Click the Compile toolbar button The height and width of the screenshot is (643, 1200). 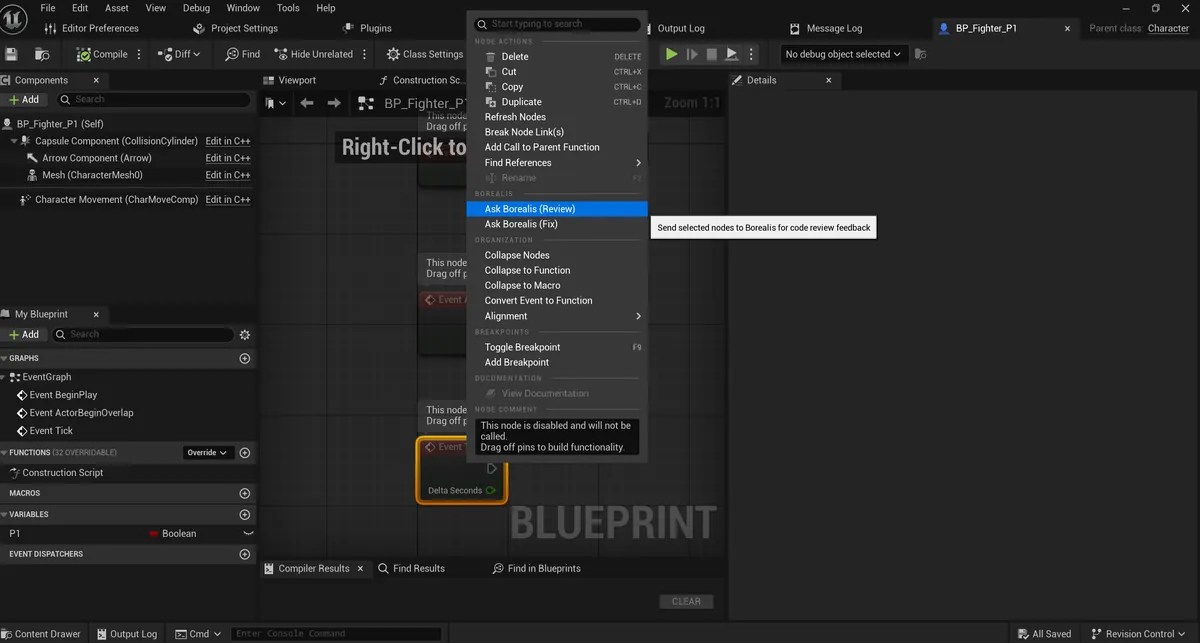(102, 54)
